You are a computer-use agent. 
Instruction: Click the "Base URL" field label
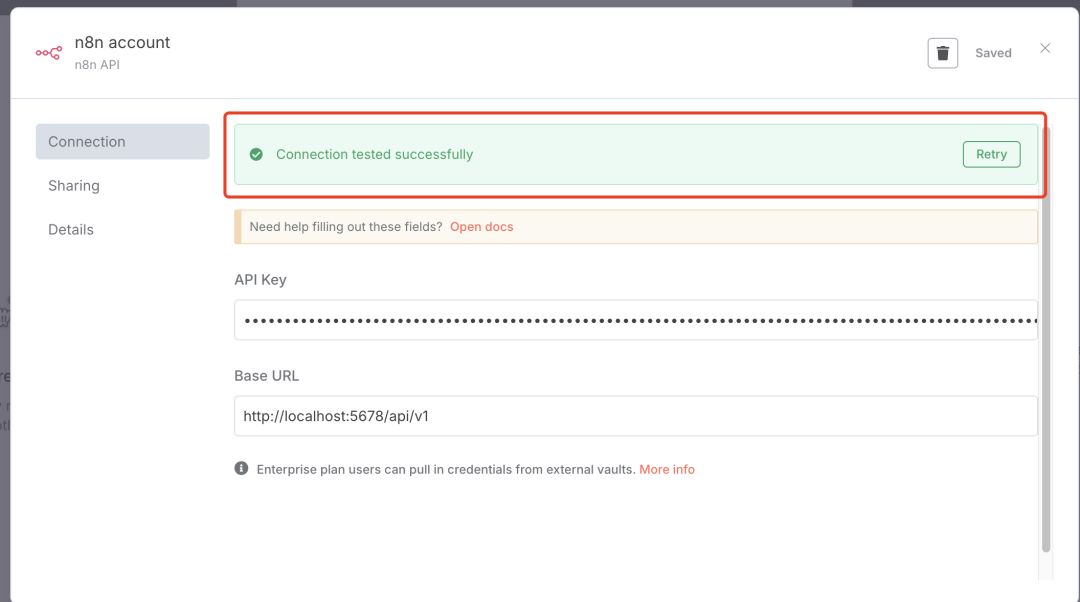(266, 376)
